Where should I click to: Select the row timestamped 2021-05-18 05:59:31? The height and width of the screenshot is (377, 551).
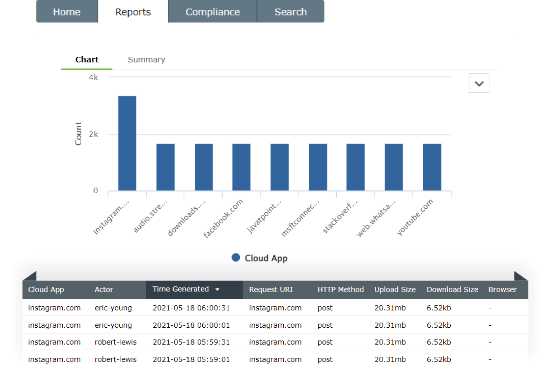click(275, 342)
